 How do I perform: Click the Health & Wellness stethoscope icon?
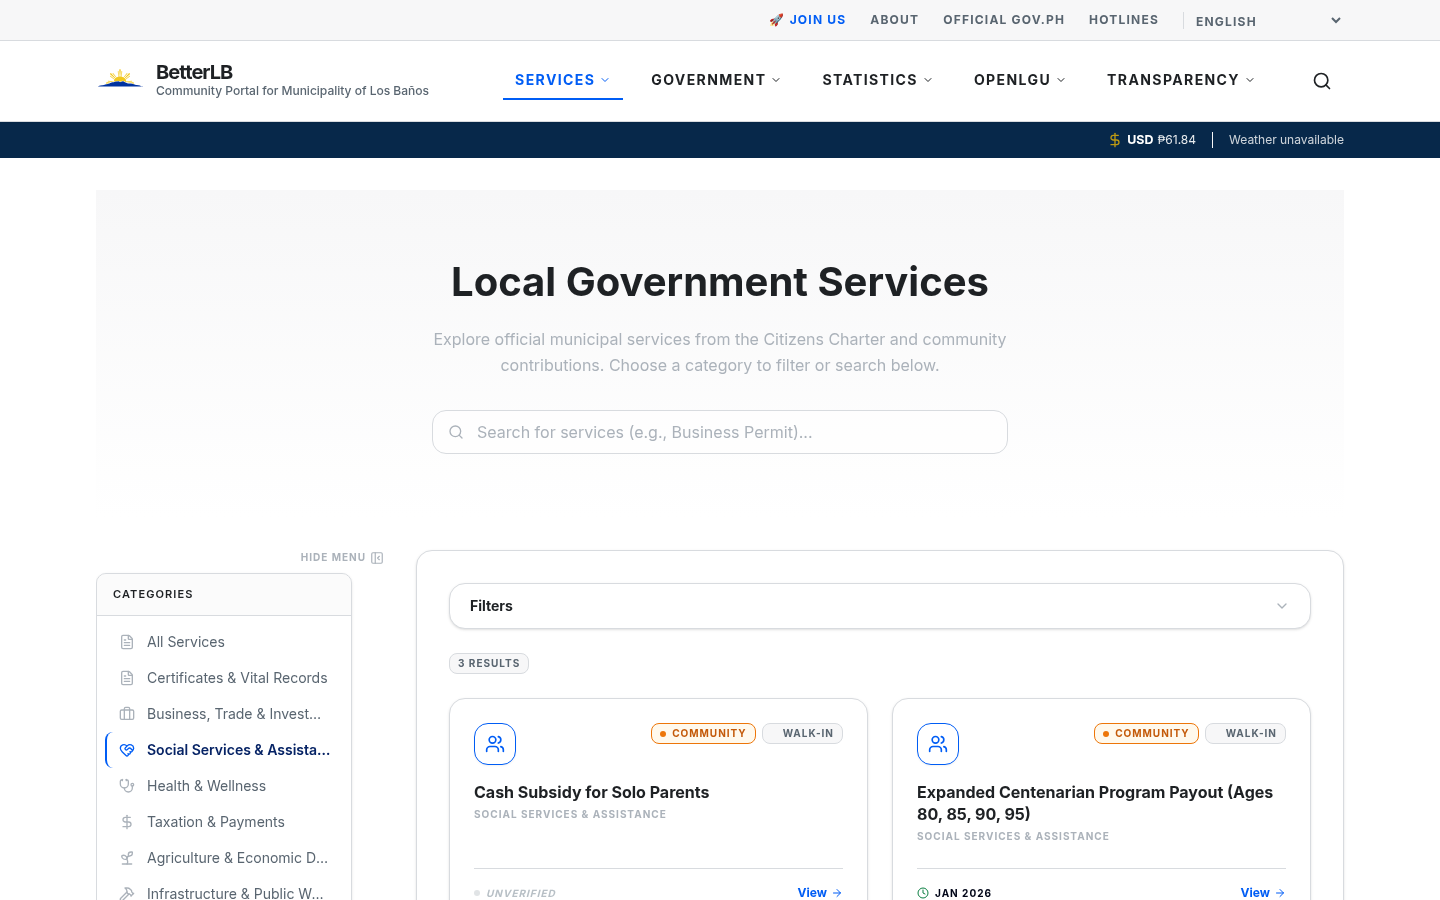pos(127,786)
